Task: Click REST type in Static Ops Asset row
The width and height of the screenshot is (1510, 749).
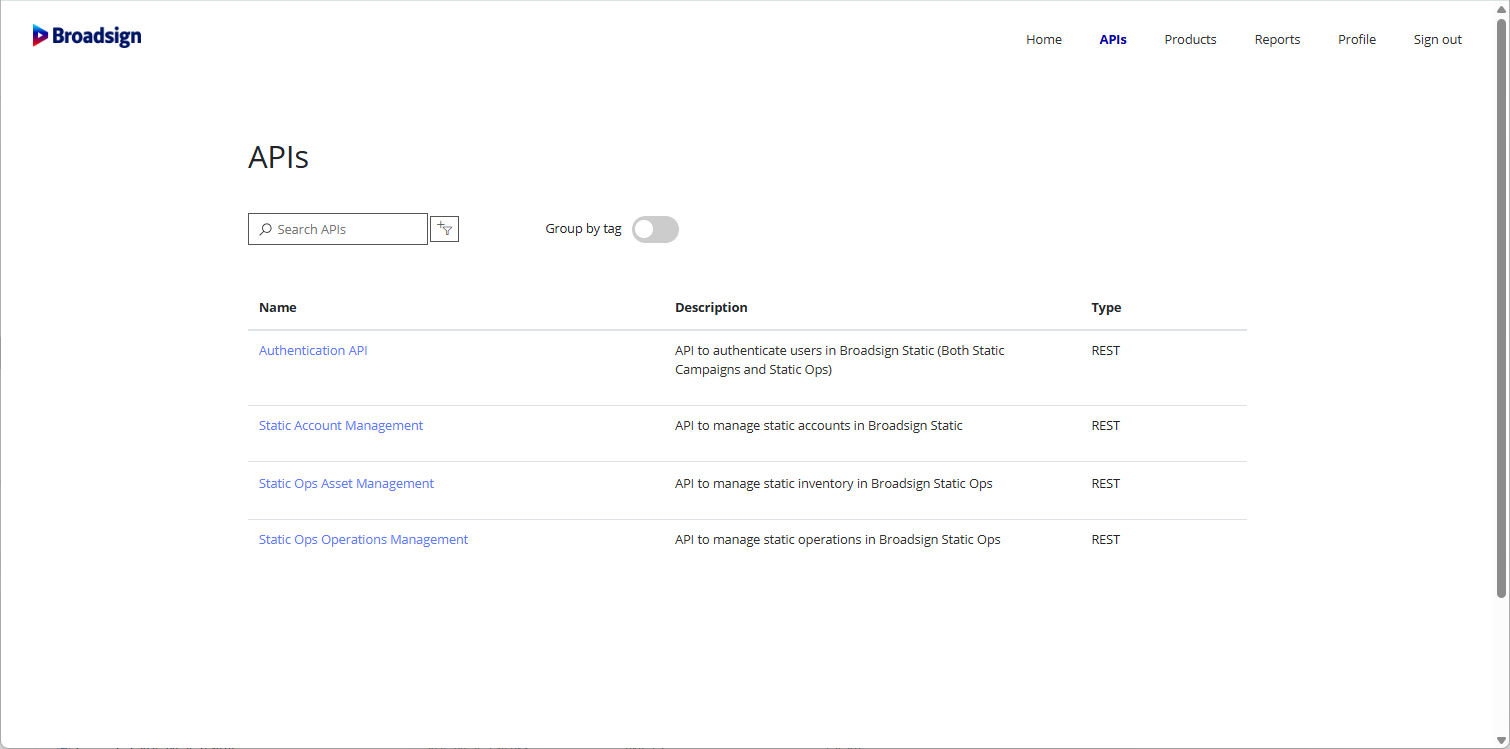Action: (1106, 484)
